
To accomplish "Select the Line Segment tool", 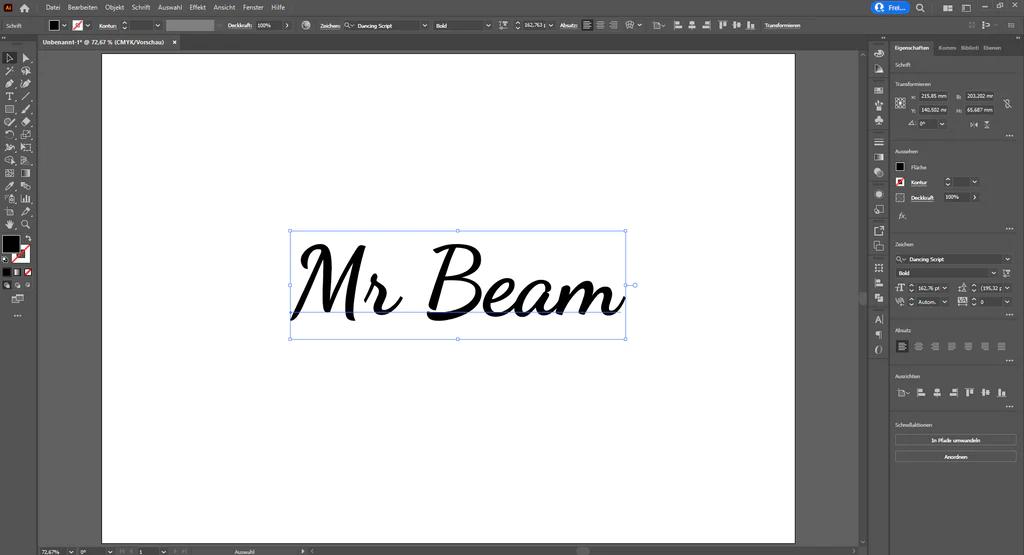I will 26,96.
